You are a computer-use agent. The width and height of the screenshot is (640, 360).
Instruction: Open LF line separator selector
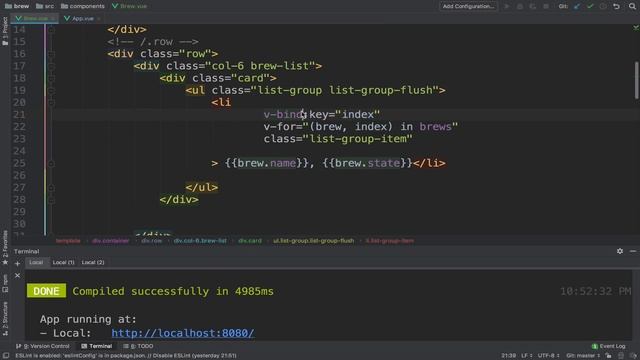click(527, 356)
